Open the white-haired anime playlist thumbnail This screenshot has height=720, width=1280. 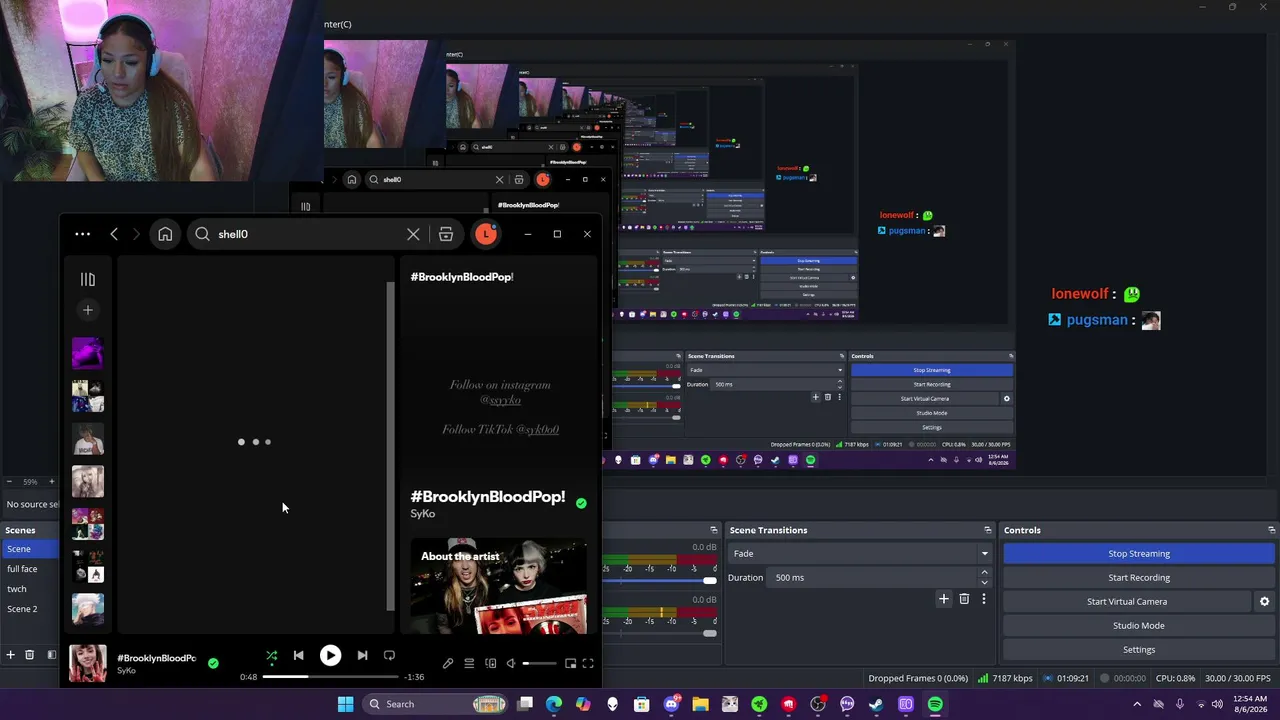pos(88,609)
